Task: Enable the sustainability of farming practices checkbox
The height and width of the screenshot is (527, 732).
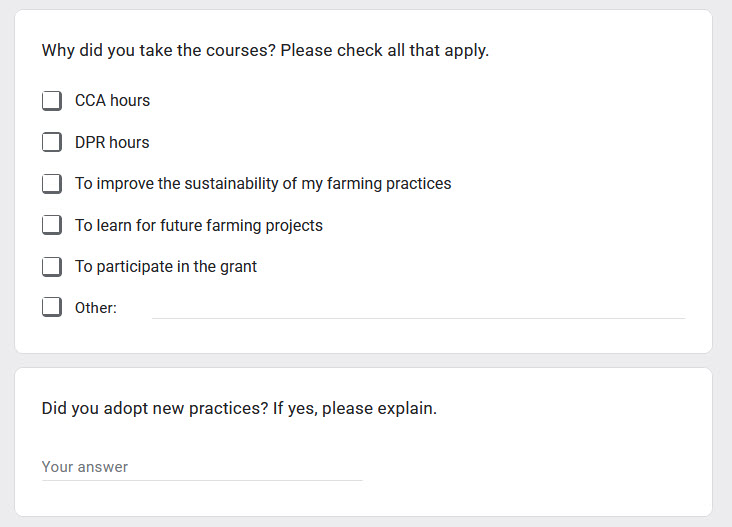Action: coord(52,183)
